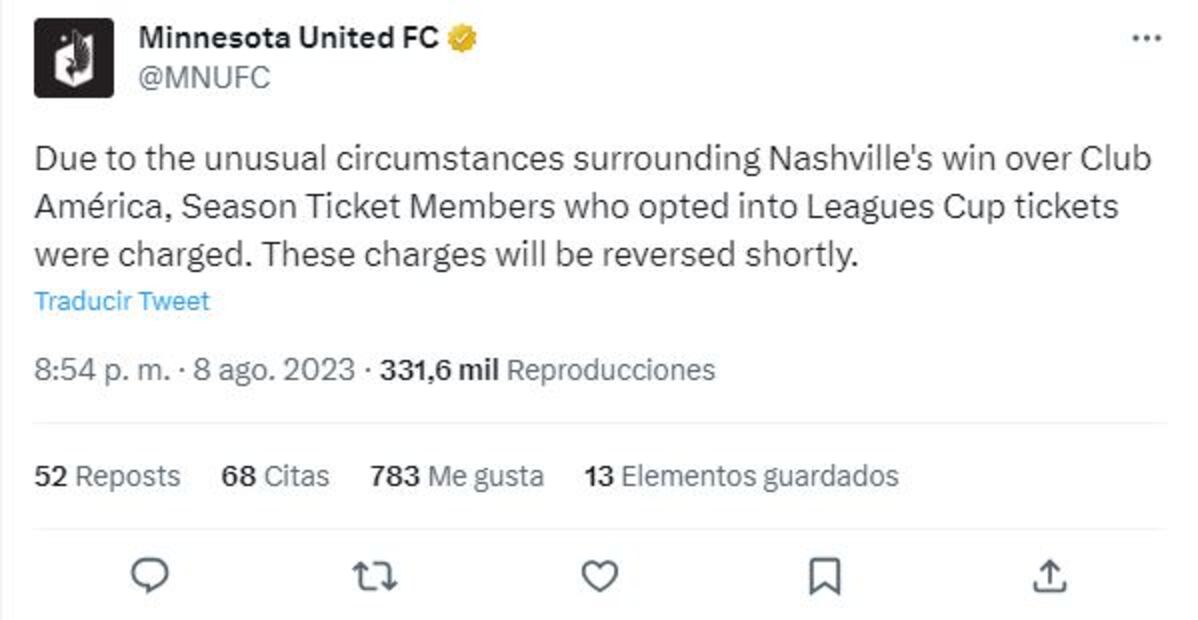
Task: Show the 783 Me gusta likes list
Action: pyautogui.click(x=456, y=476)
